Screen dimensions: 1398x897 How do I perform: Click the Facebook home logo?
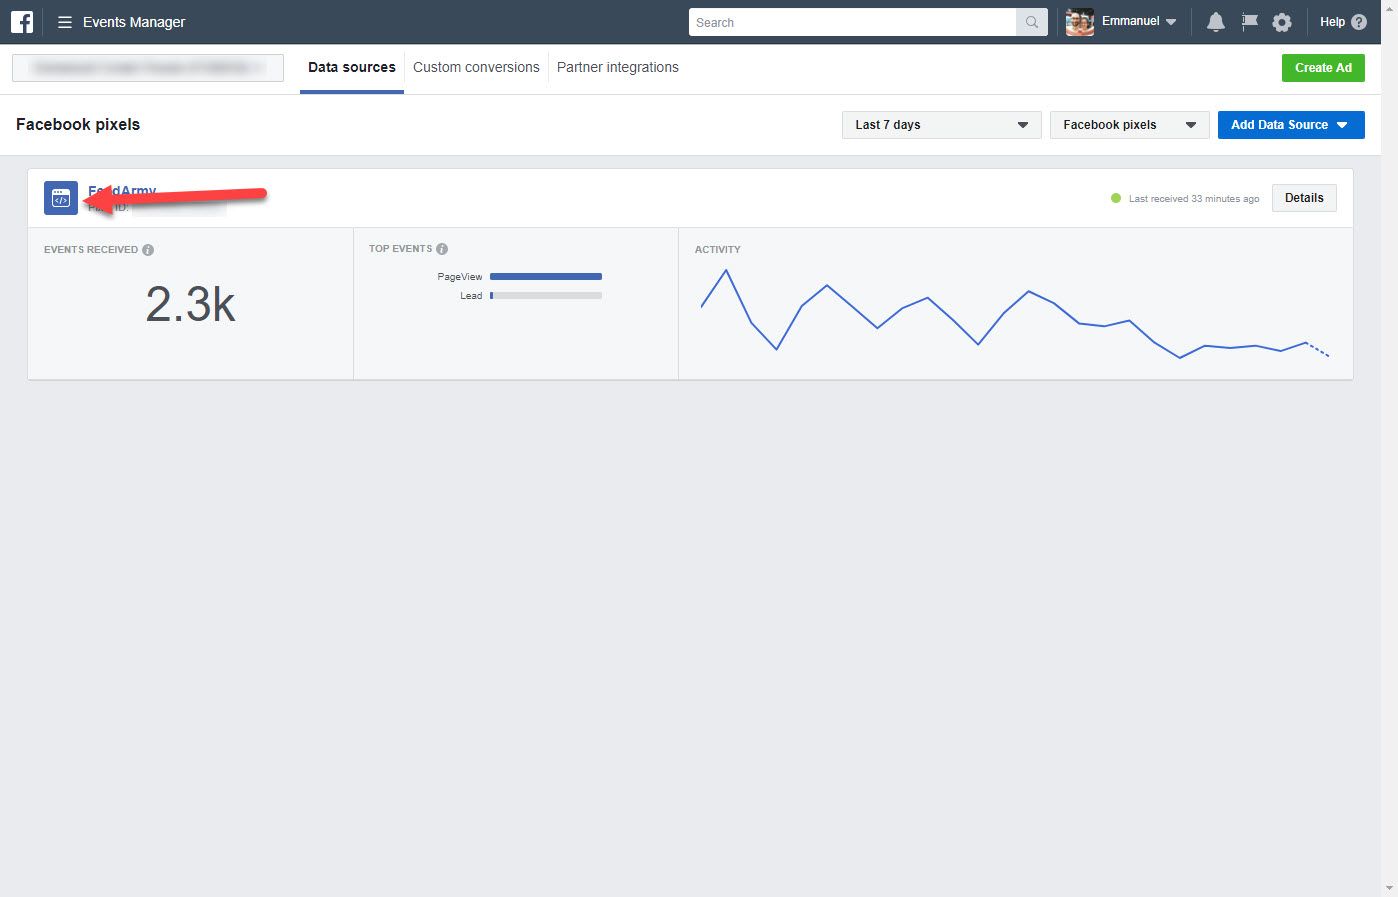[21, 21]
